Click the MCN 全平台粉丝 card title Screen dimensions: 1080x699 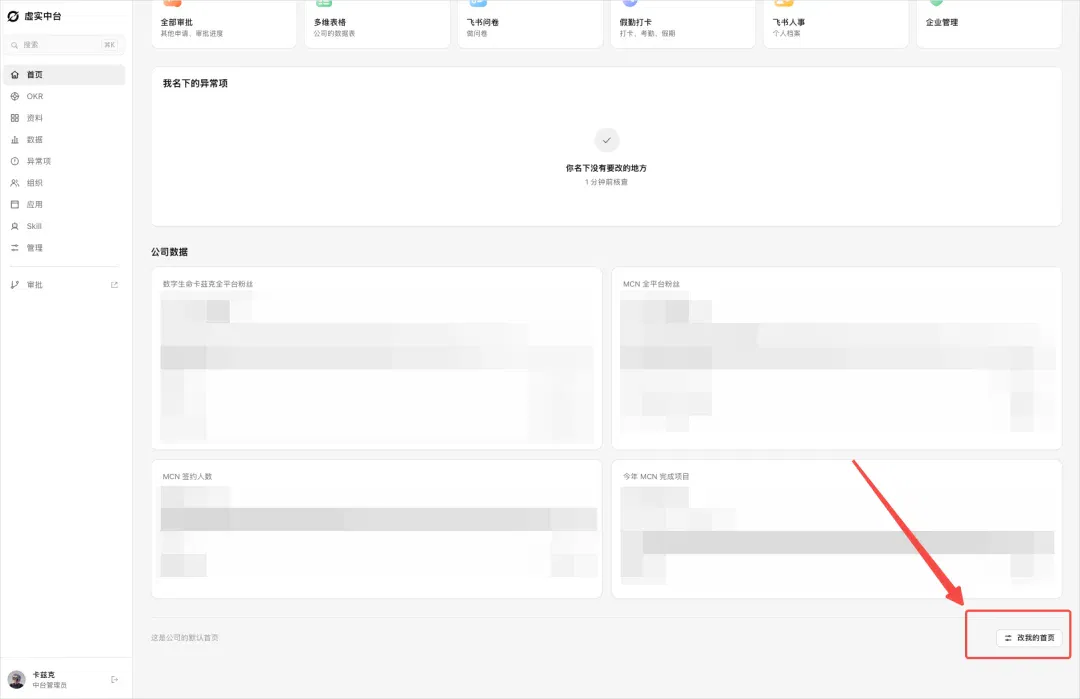pyautogui.click(x=652, y=284)
